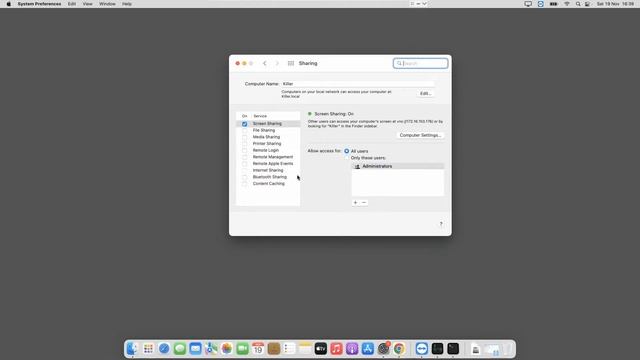
Task: Open the Apple menu
Action: (x=9, y=4)
